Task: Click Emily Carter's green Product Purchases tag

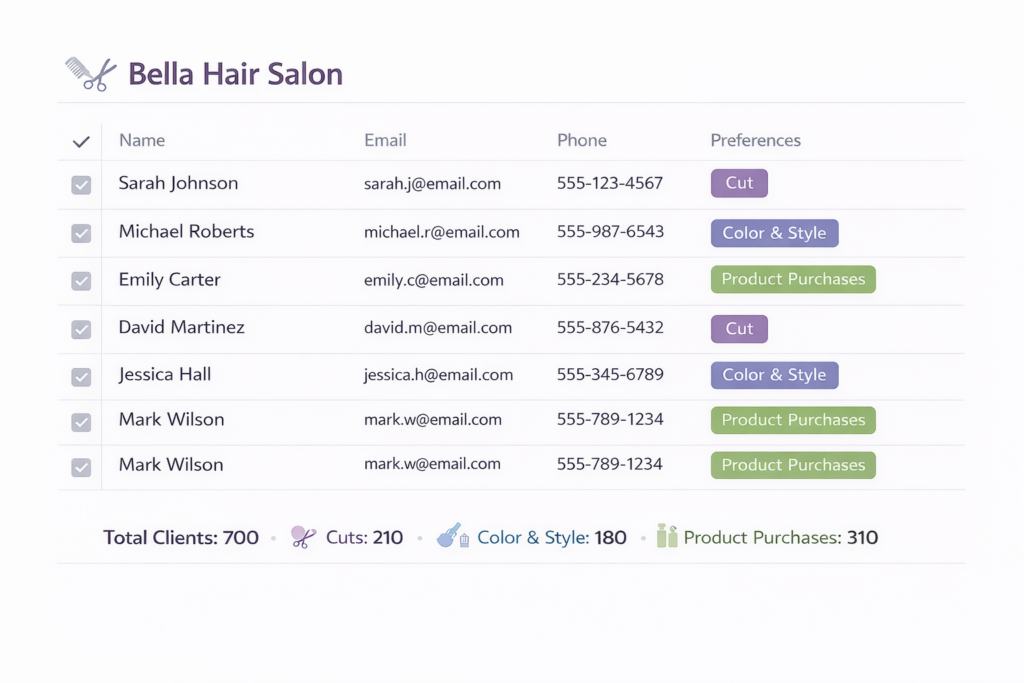Action: [x=793, y=279]
